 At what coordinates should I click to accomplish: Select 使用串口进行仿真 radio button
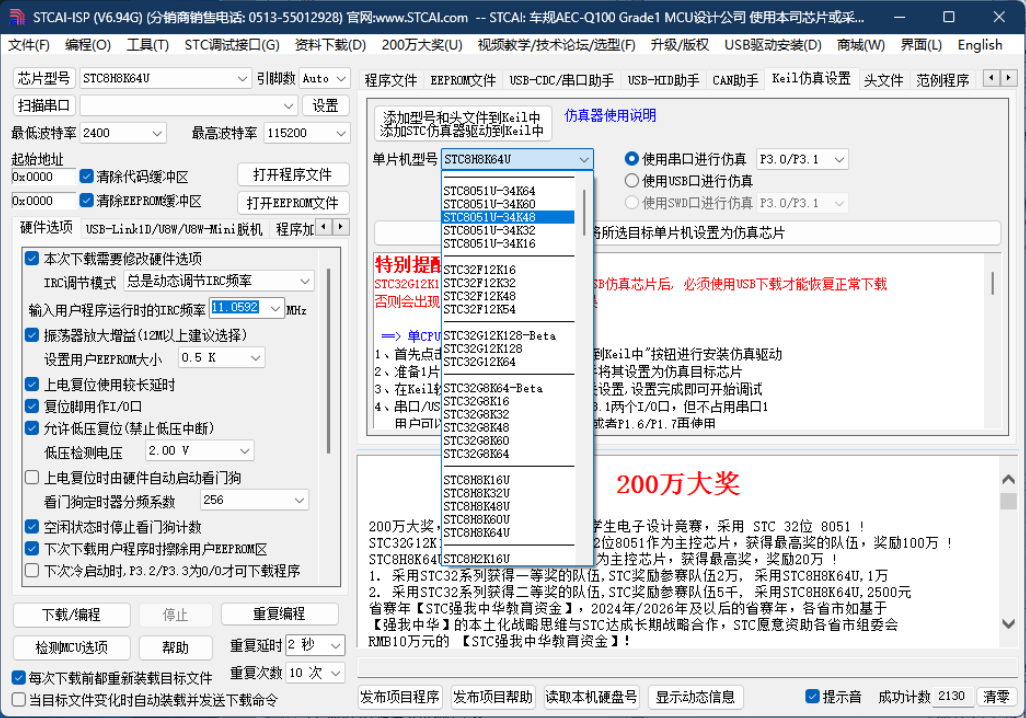631,159
